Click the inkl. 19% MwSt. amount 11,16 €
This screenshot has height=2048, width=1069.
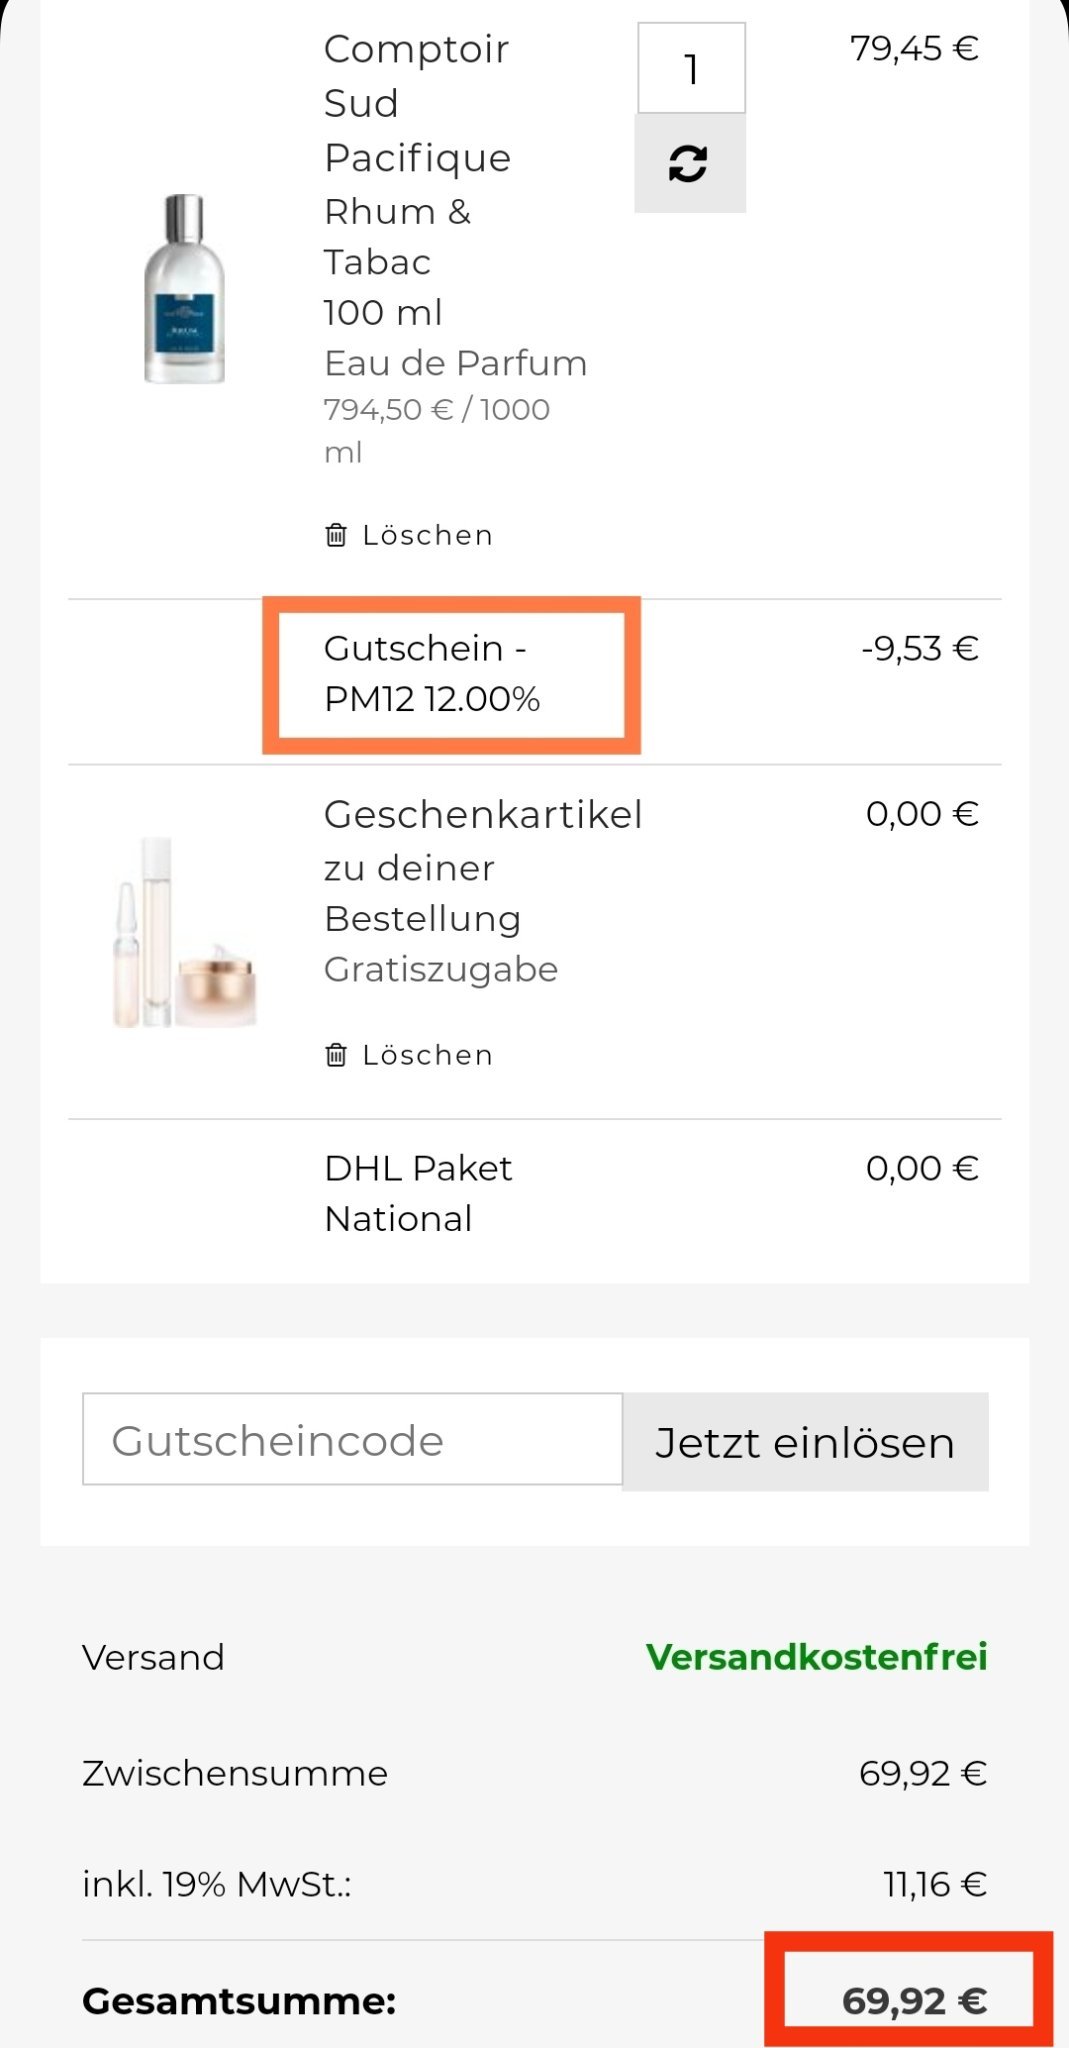934,1884
